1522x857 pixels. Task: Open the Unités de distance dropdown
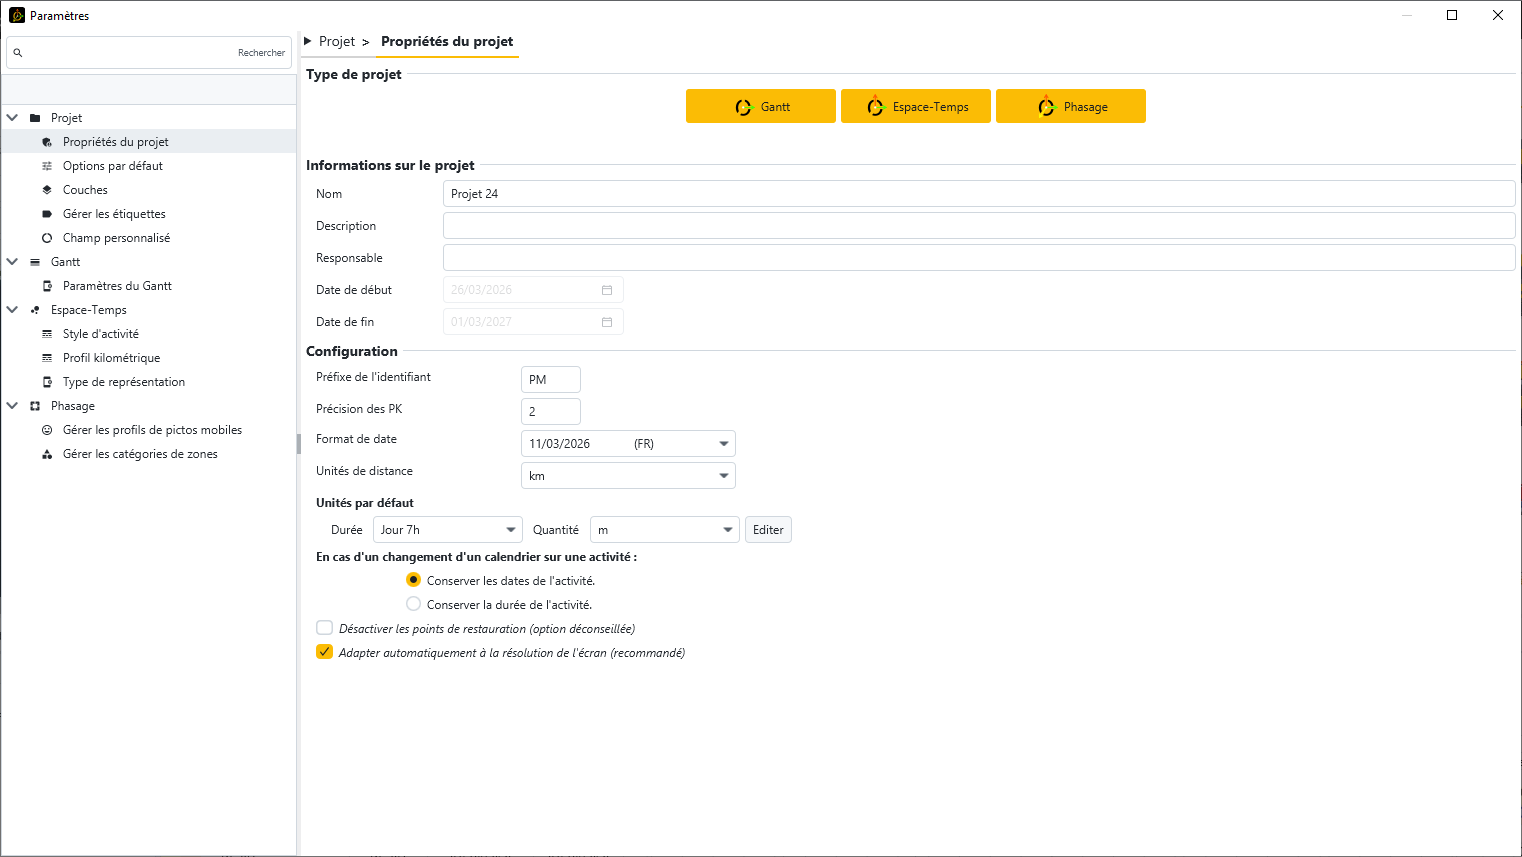point(723,476)
